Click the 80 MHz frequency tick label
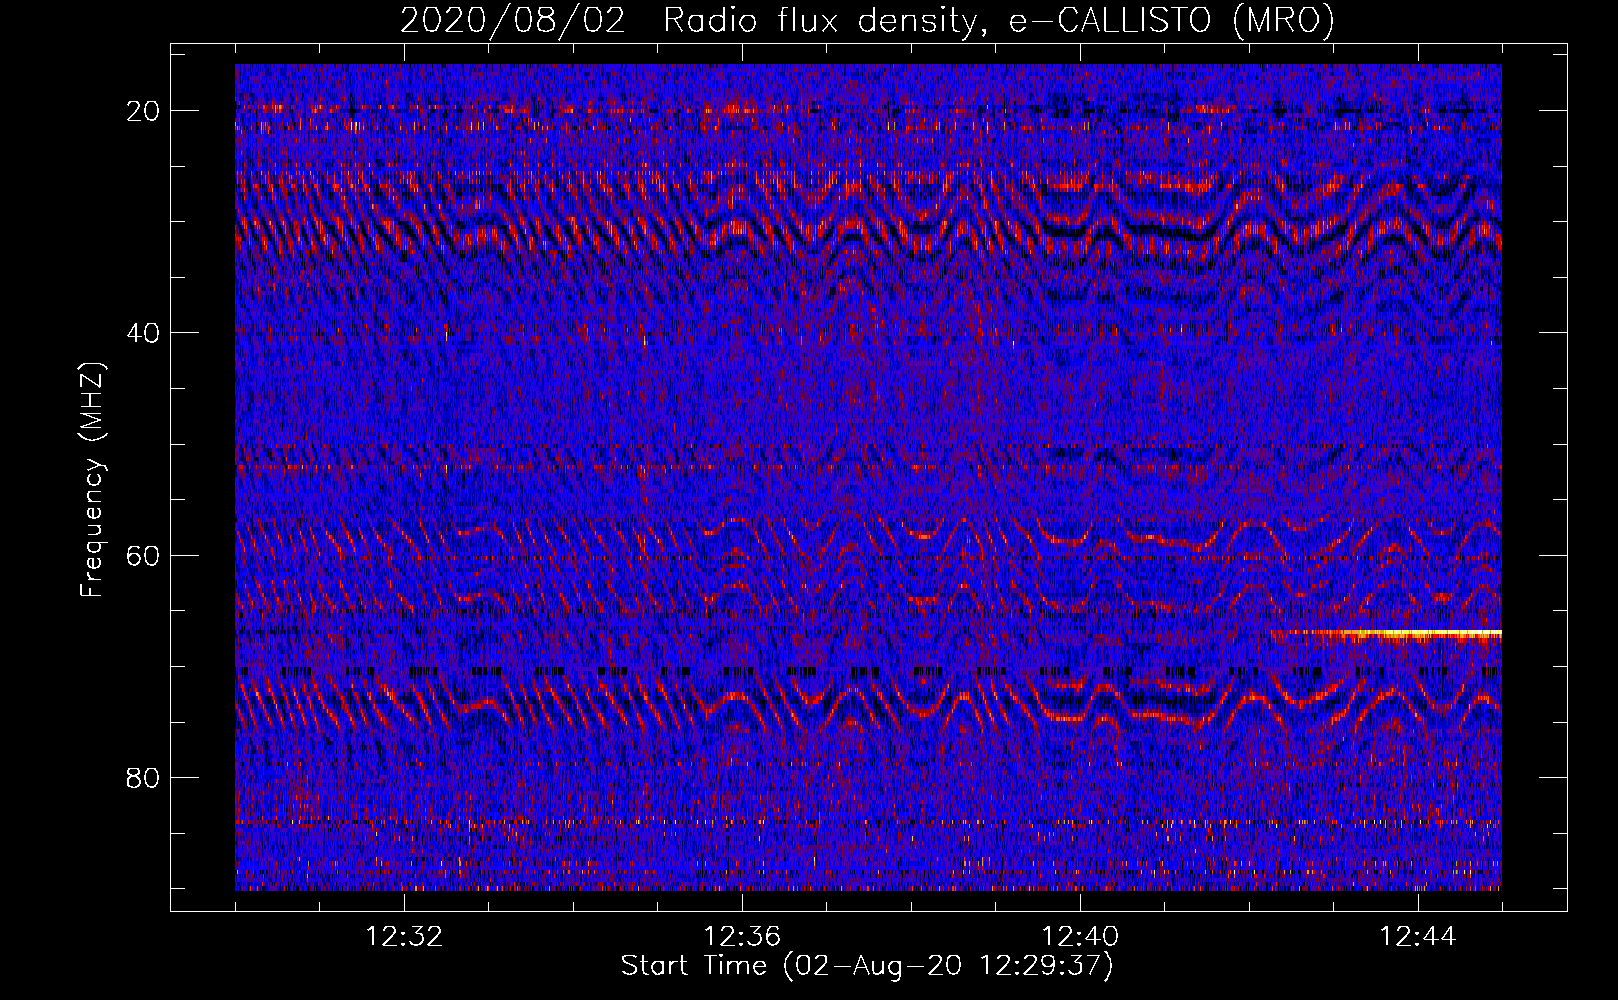1618x1000 pixels. click(x=144, y=777)
